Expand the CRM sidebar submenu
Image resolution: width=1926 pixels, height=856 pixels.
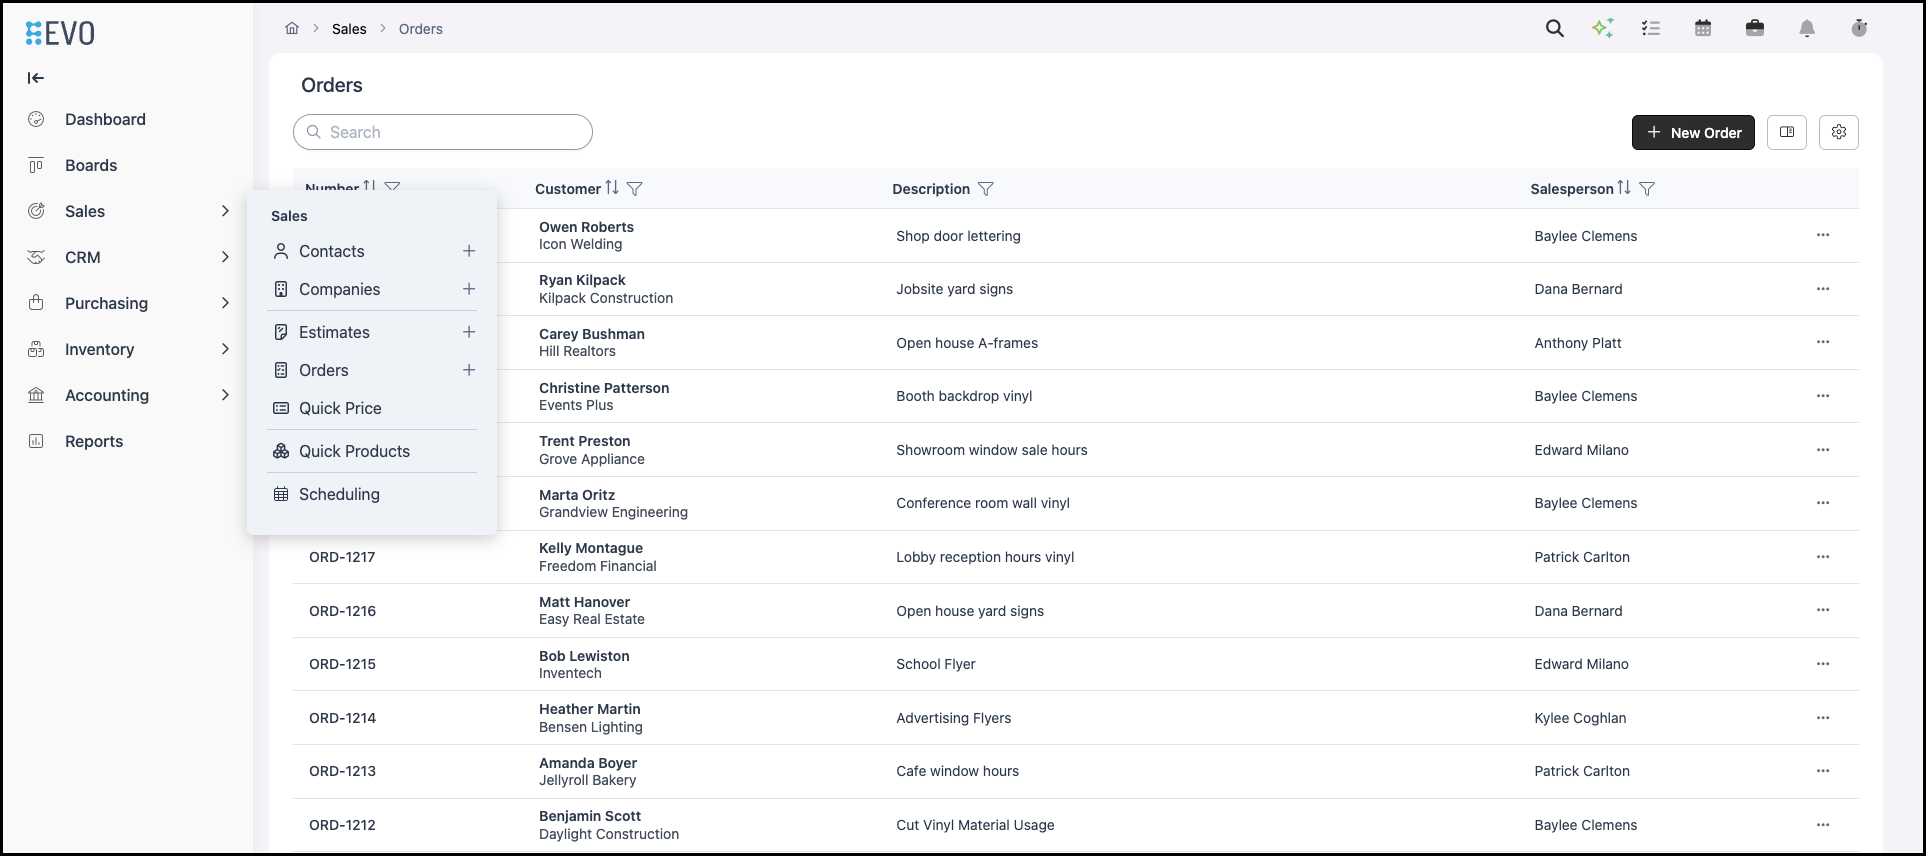[225, 257]
